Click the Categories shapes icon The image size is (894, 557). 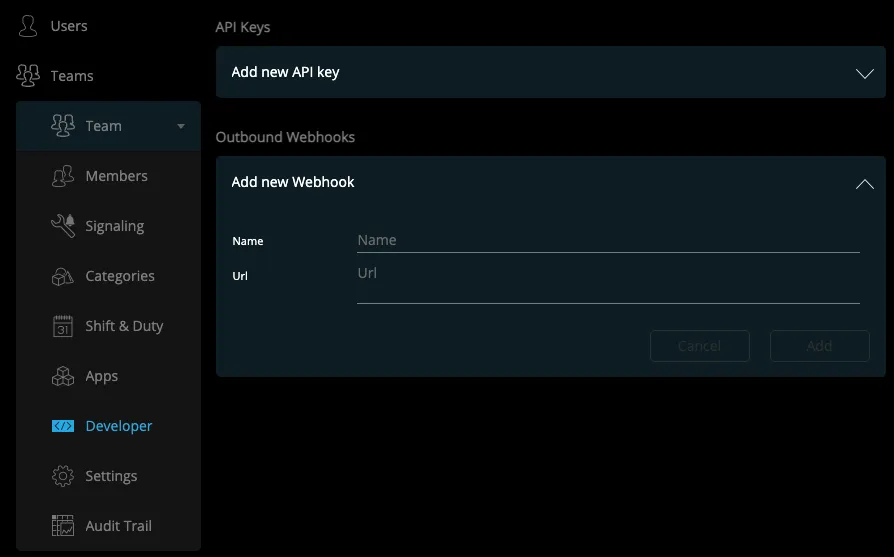pyautogui.click(x=63, y=277)
